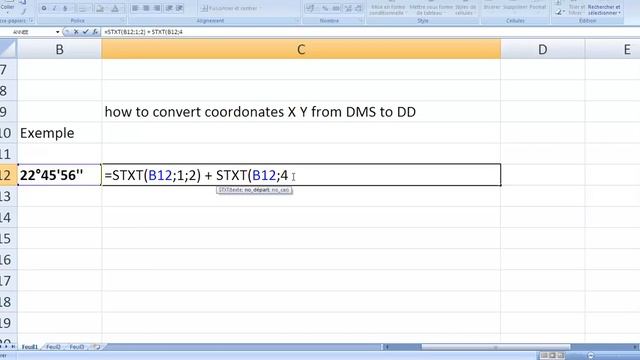
Task: Select column B header
Action: [x=60, y=49]
